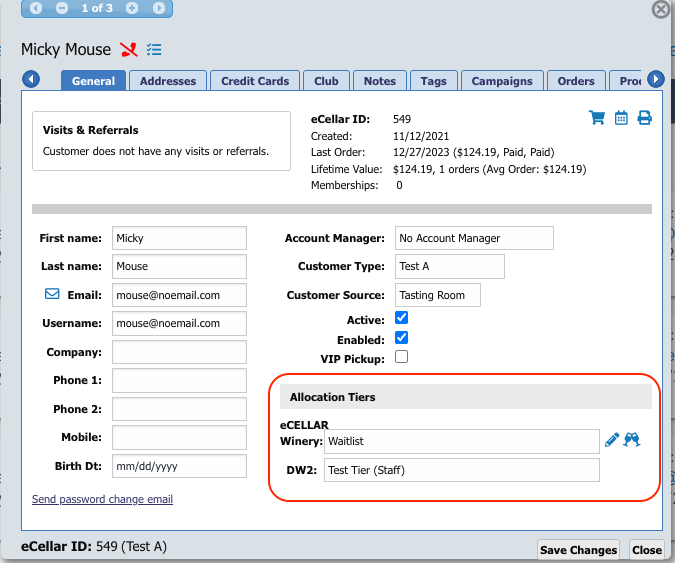
Task: Open shopping cart icon for new order
Action: point(597,118)
